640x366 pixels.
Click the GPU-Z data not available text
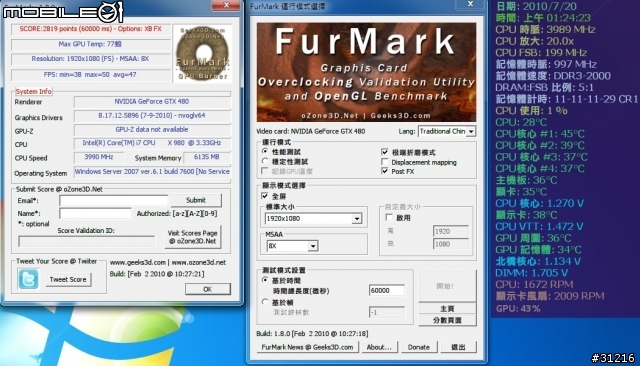[x=152, y=130]
